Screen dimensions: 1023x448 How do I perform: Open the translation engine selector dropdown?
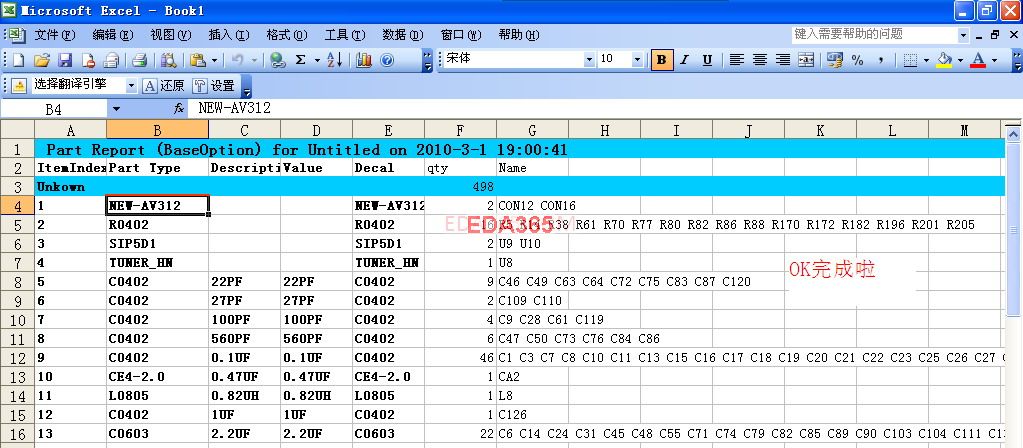coord(131,85)
